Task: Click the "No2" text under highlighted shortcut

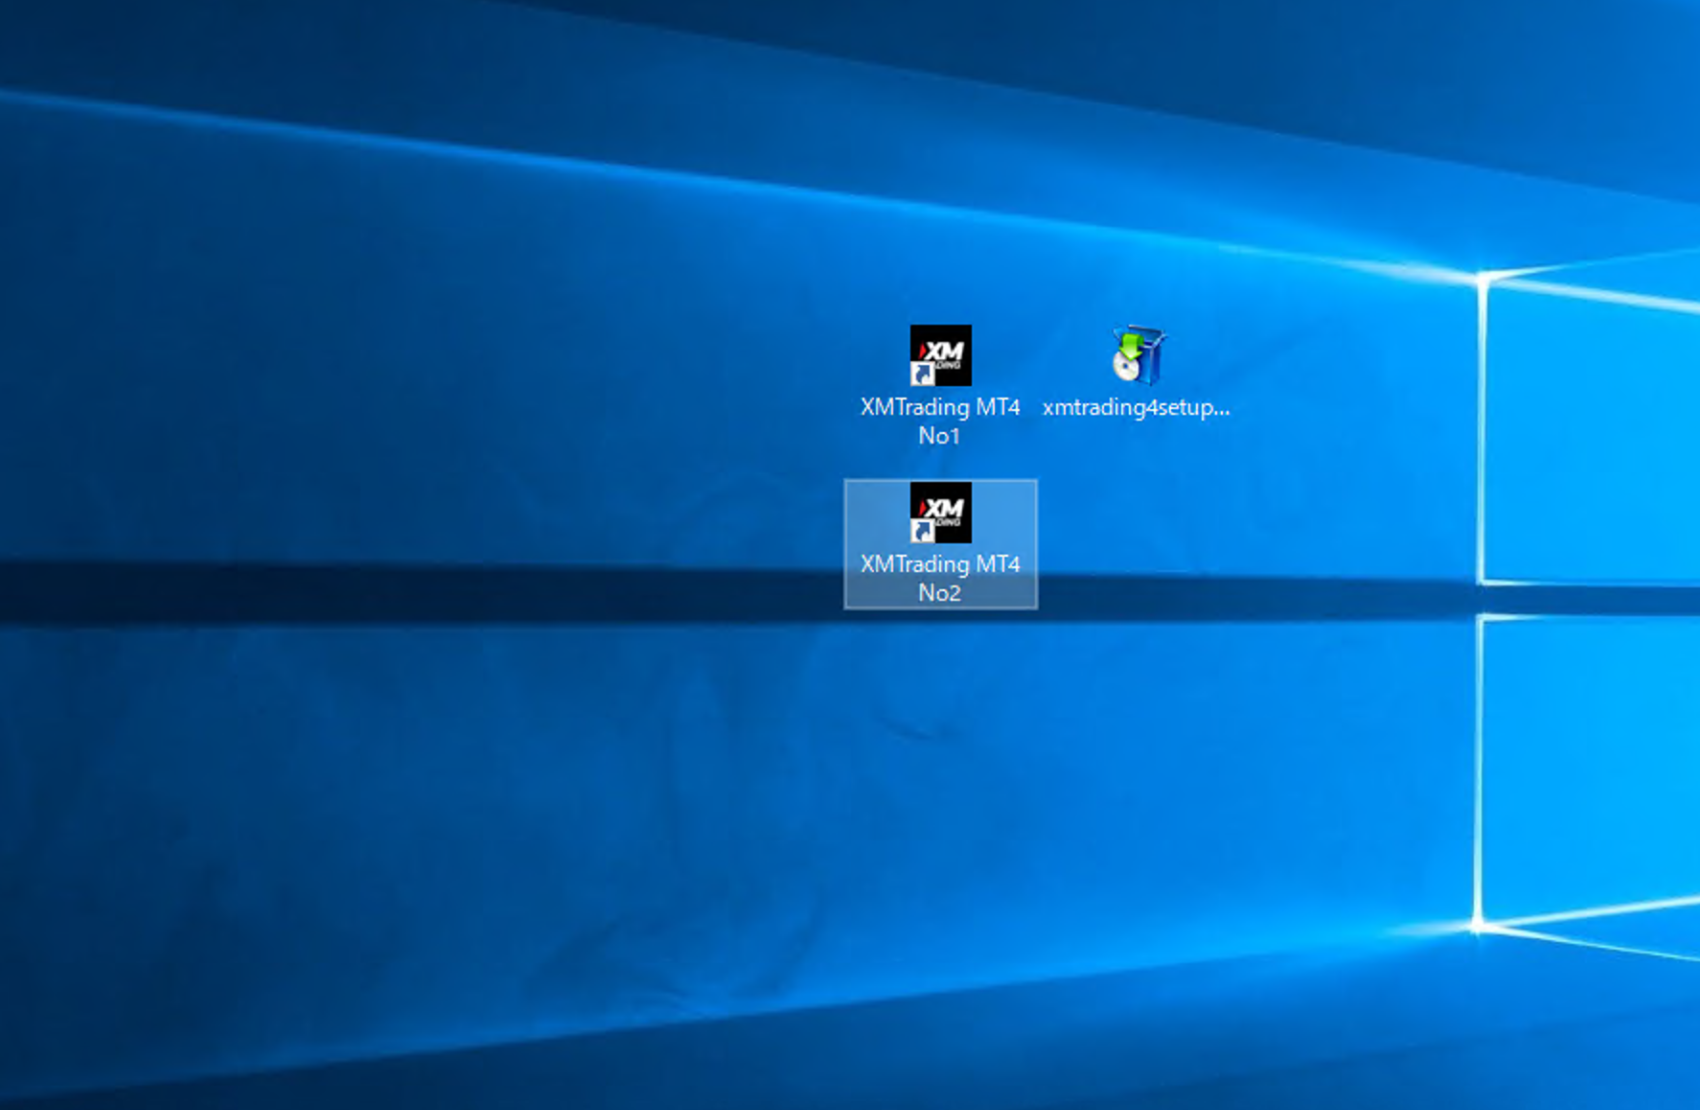Action: coord(939,593)
